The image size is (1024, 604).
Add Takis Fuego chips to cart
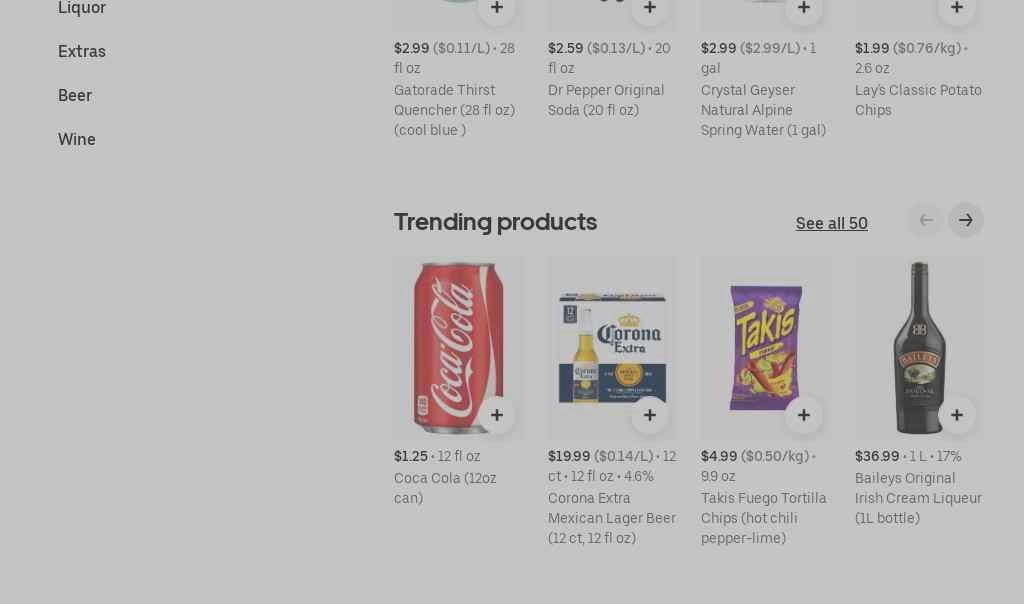[x=804, y=415]
